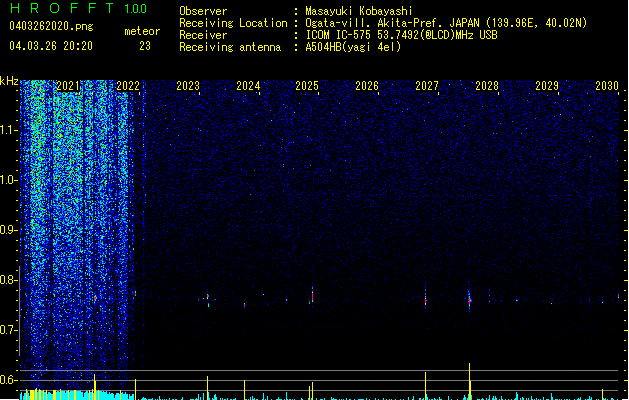
Task: Select observer name Masayuki Kobayashi
Action: pyautogui.click(x=359, y=11)
